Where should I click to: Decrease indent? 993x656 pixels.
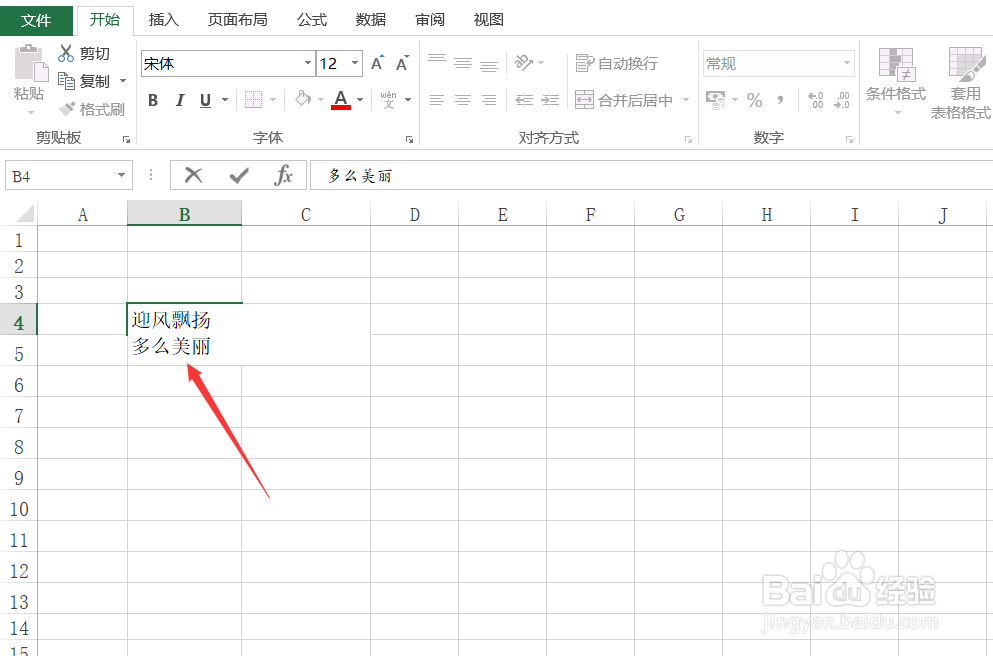click(x=524, y=99)
